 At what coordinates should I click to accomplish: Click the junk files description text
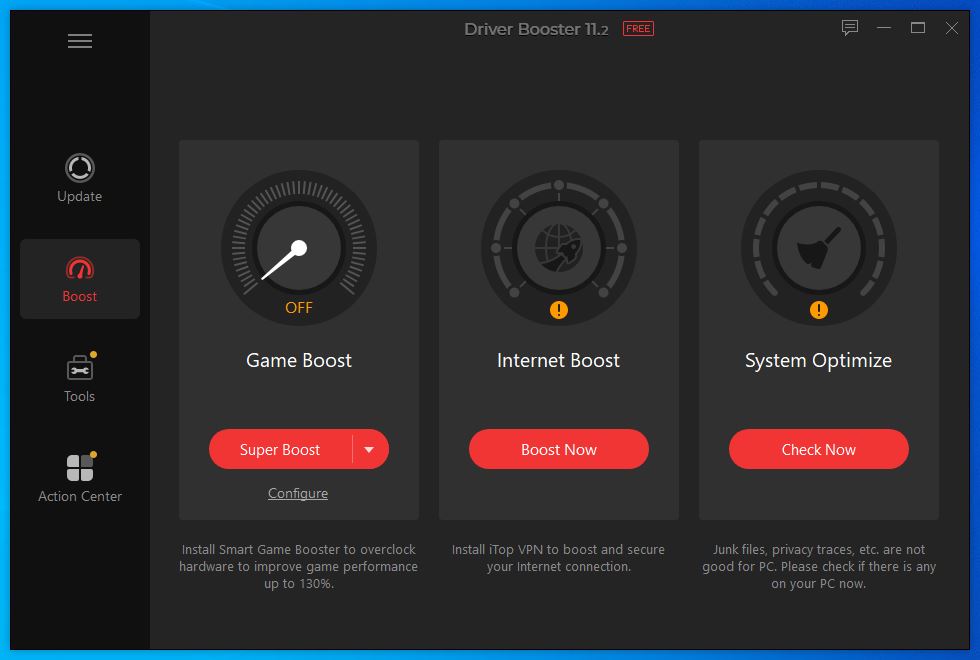click(819, 566)
